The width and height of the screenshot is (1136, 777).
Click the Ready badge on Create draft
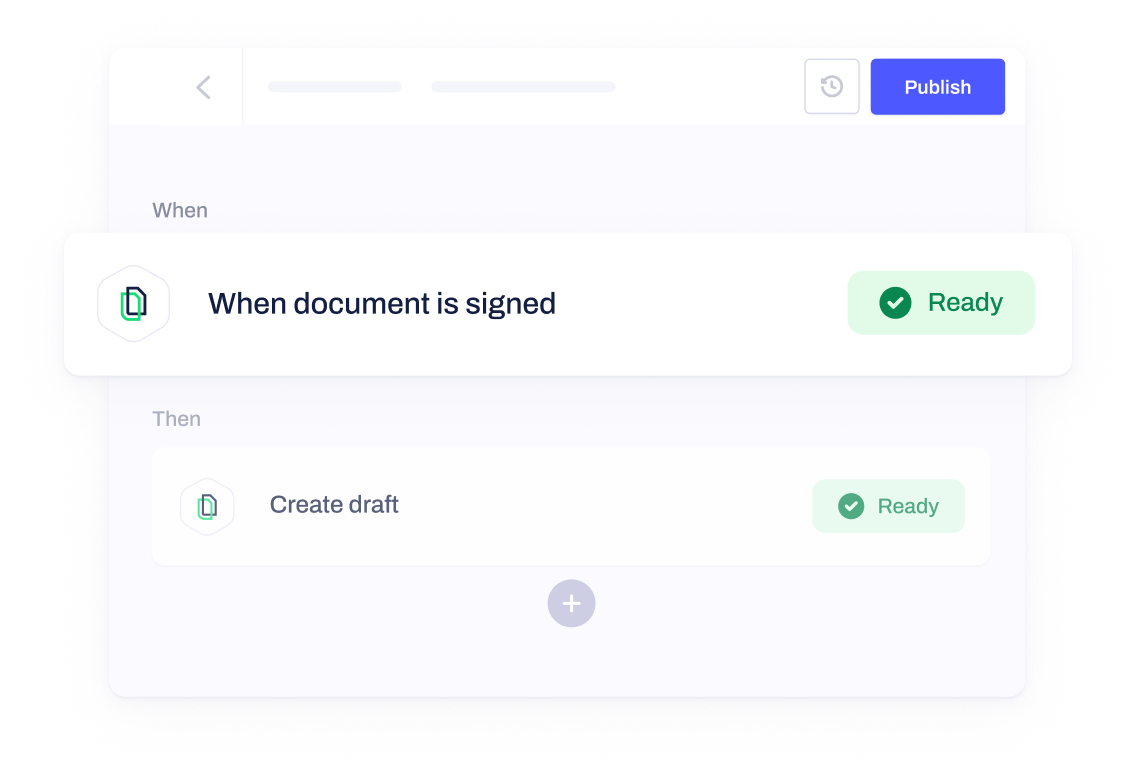tap(888, 506)
